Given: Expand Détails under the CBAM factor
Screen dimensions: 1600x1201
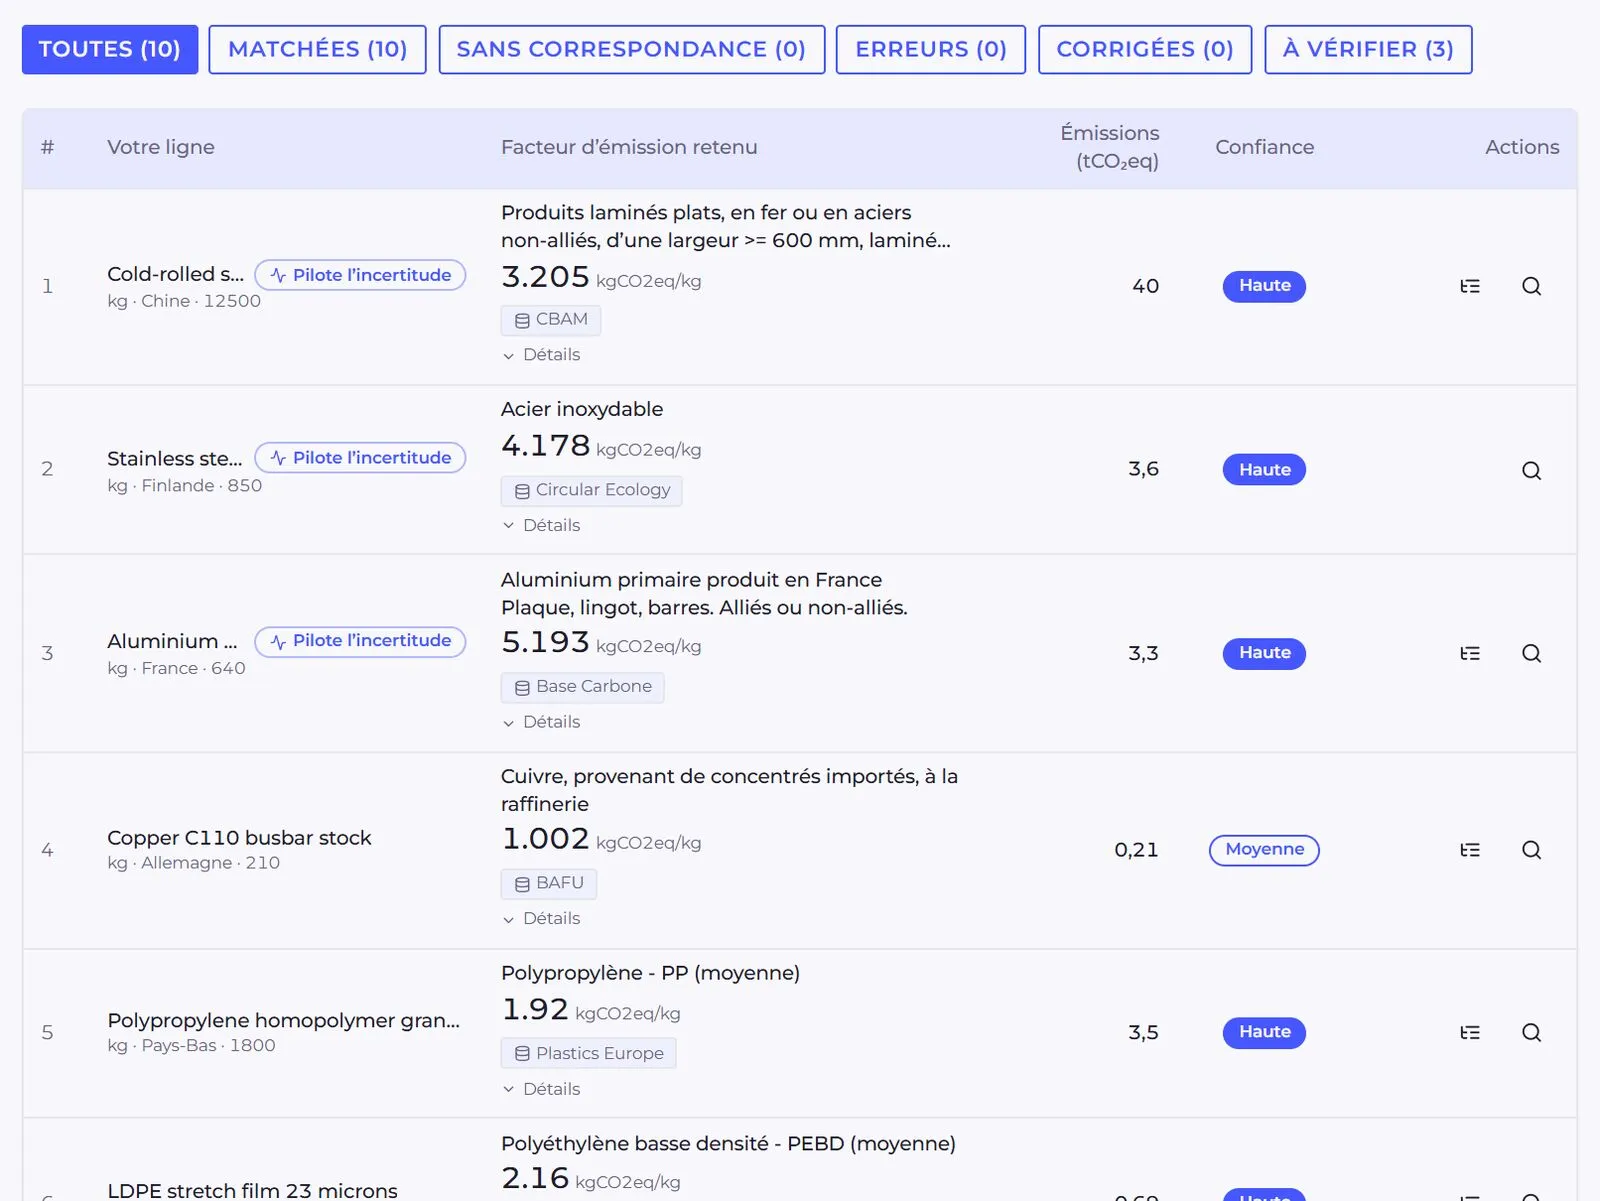Looking at the screenshot, I should 541,355.
